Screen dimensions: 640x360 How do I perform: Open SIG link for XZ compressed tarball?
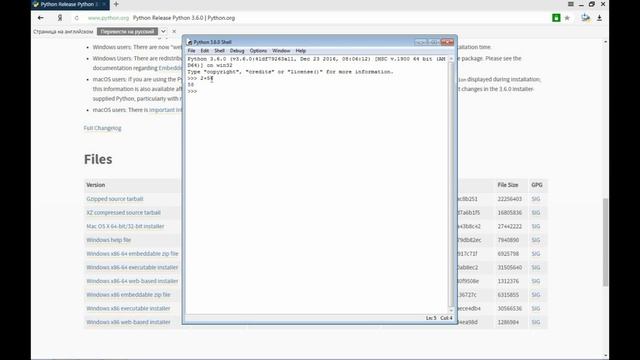(x=536, y=213)
